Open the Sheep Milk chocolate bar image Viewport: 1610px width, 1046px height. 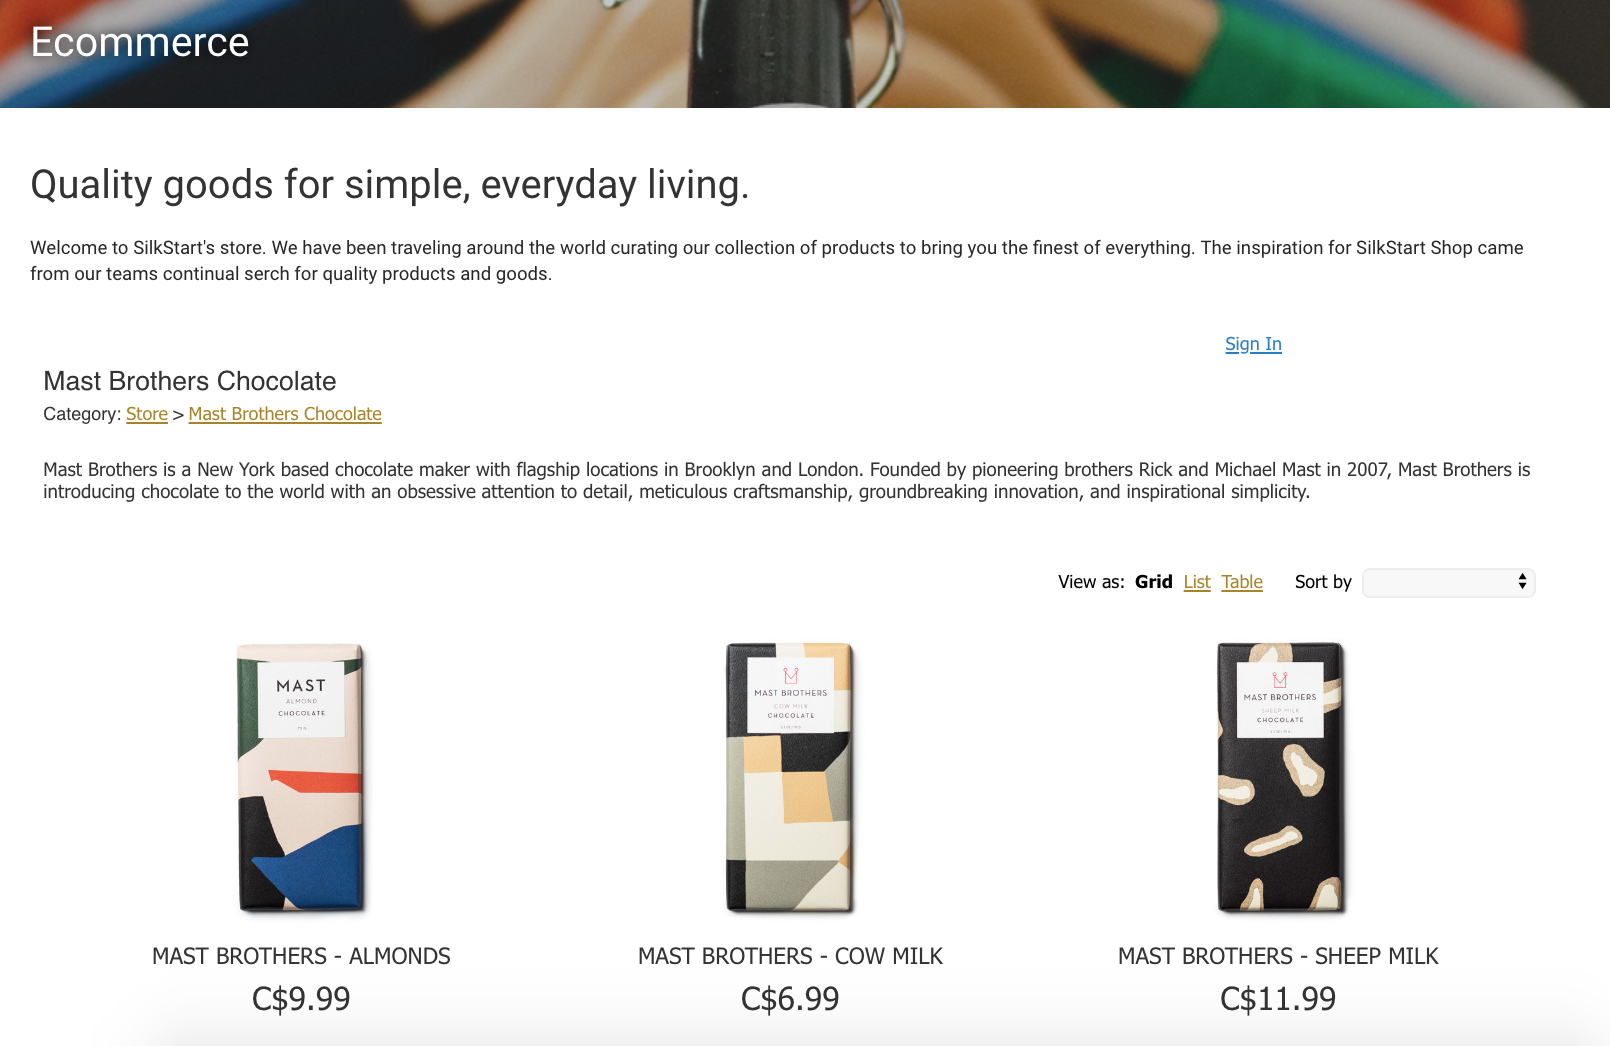point(1279,778)
